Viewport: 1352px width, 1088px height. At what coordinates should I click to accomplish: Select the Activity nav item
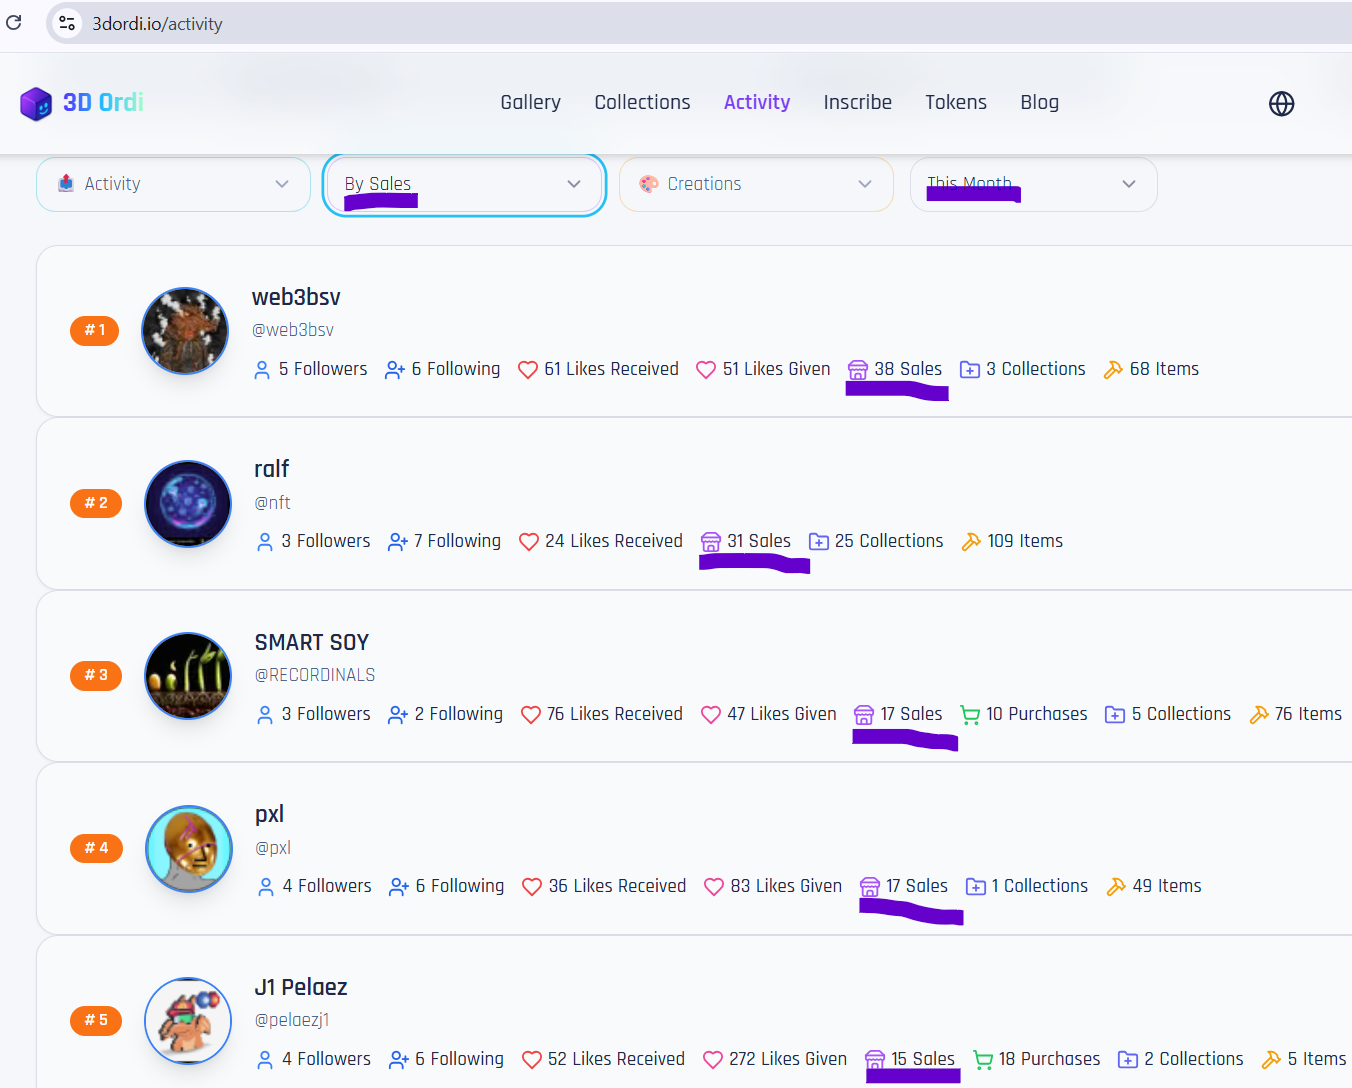pyautogui.click(x=757, y=102)
